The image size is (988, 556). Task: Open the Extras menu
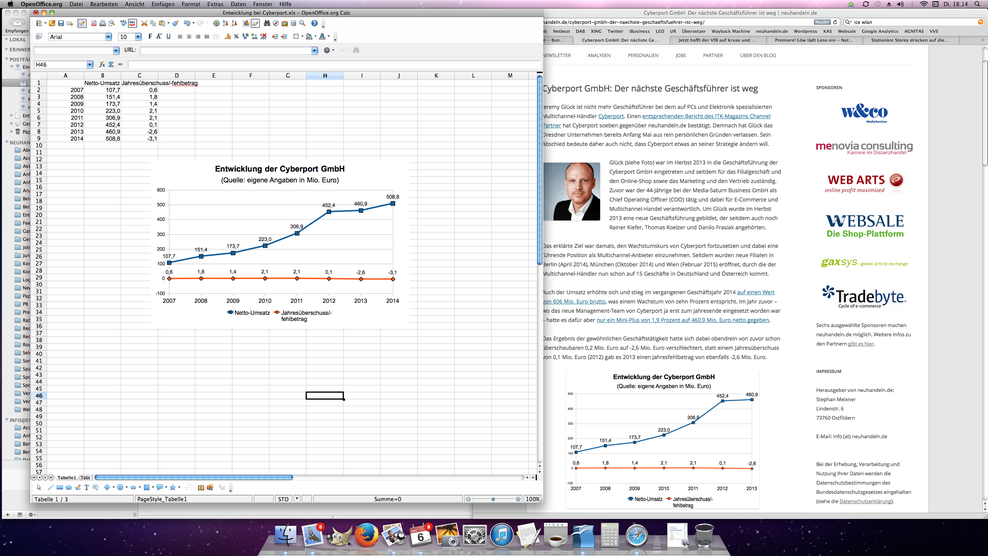click(x=215, y=4)
